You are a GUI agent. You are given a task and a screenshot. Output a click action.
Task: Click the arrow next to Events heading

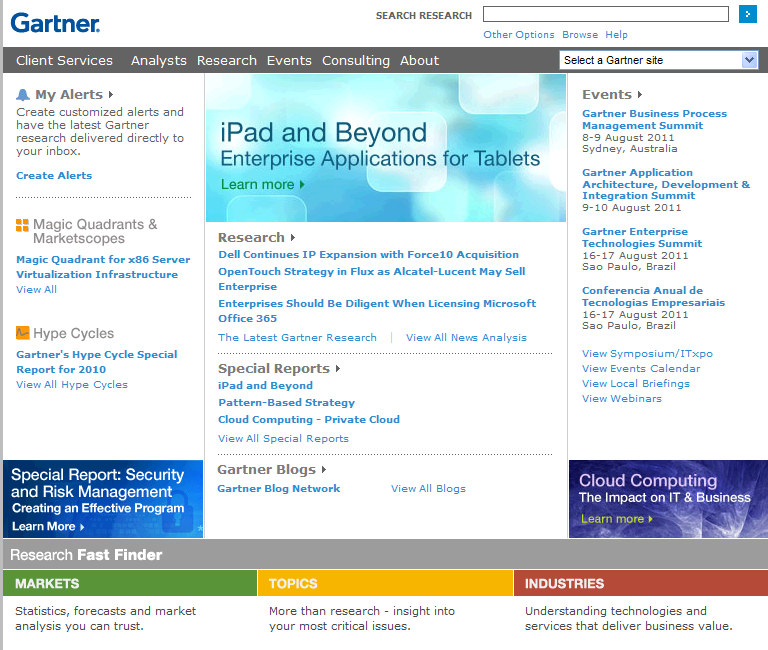640,95
